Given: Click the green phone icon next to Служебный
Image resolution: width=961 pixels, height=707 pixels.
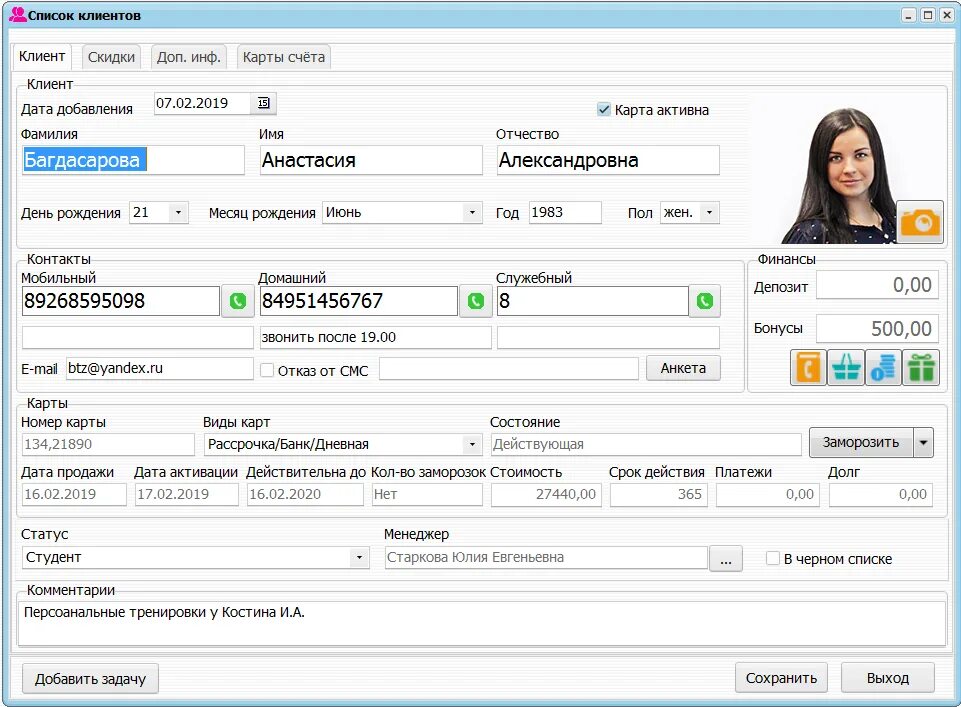Looking at the screenshot, I should pyautogui.click(x=705, y=301).
